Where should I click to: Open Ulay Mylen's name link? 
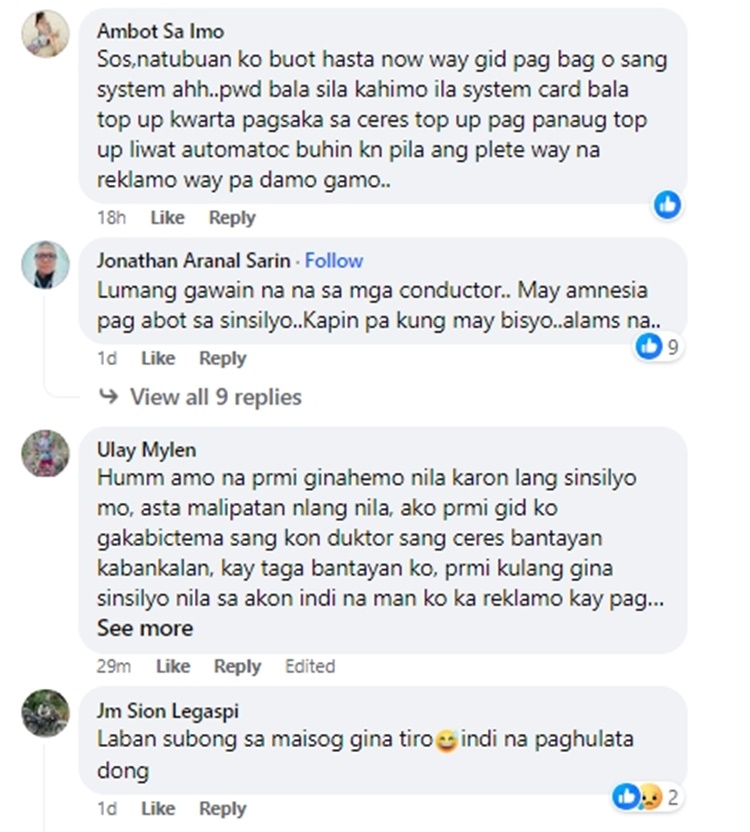coord(146,450)
